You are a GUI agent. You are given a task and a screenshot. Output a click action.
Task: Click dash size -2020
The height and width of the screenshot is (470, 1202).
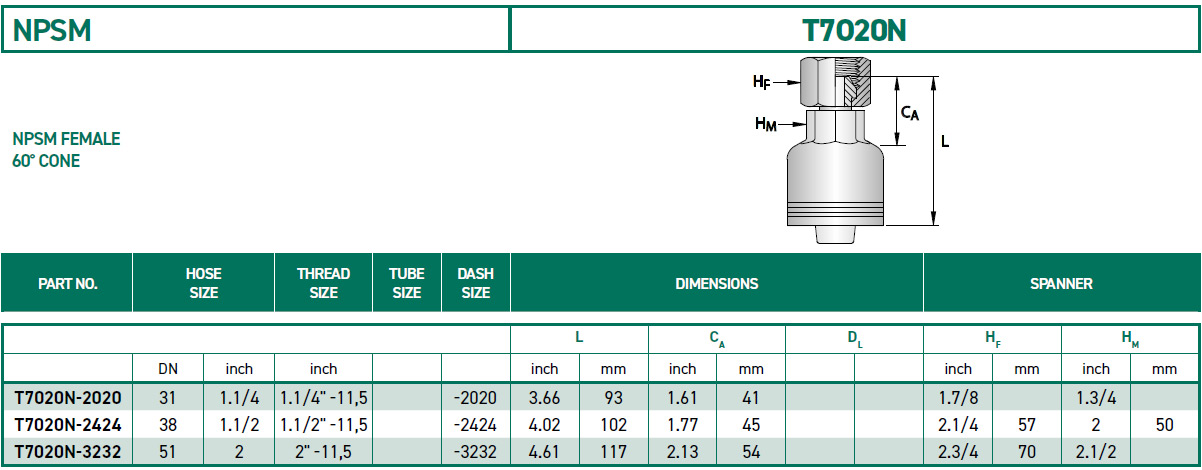point(475,397)
